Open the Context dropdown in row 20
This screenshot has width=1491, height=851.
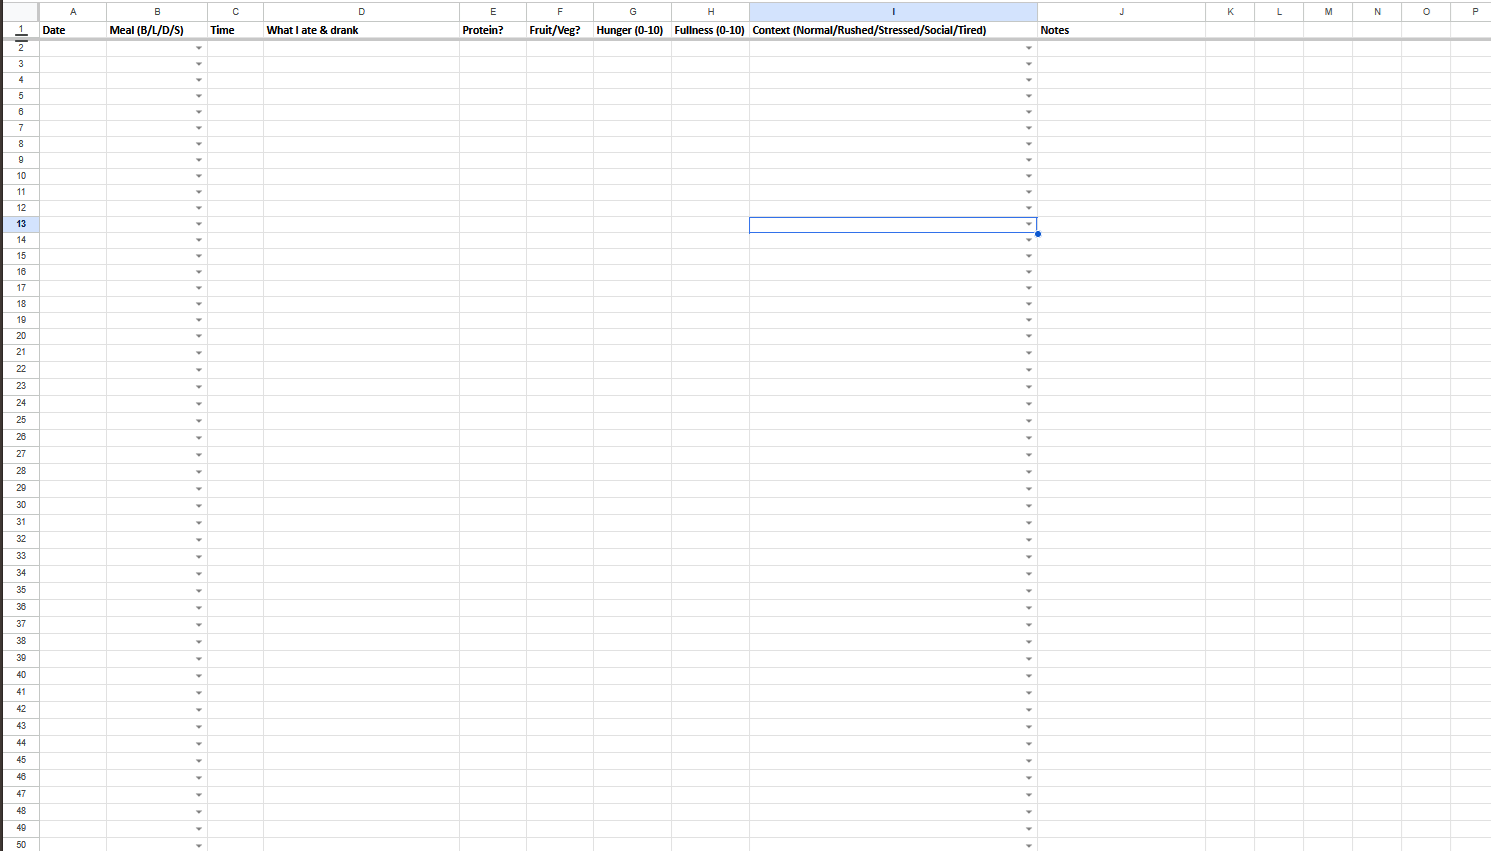(x=1029, y=336)
